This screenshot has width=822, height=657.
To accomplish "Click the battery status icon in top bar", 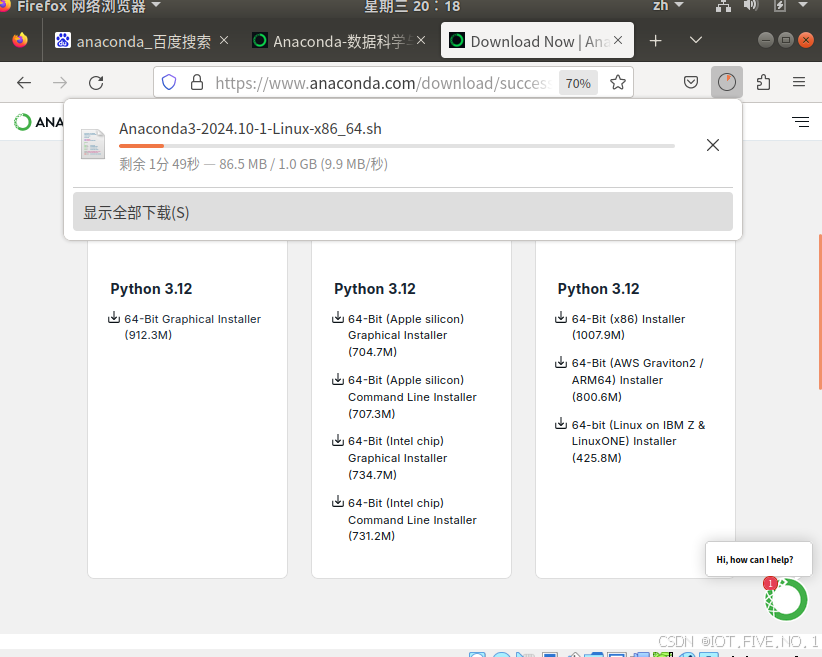I will (780, 6).
